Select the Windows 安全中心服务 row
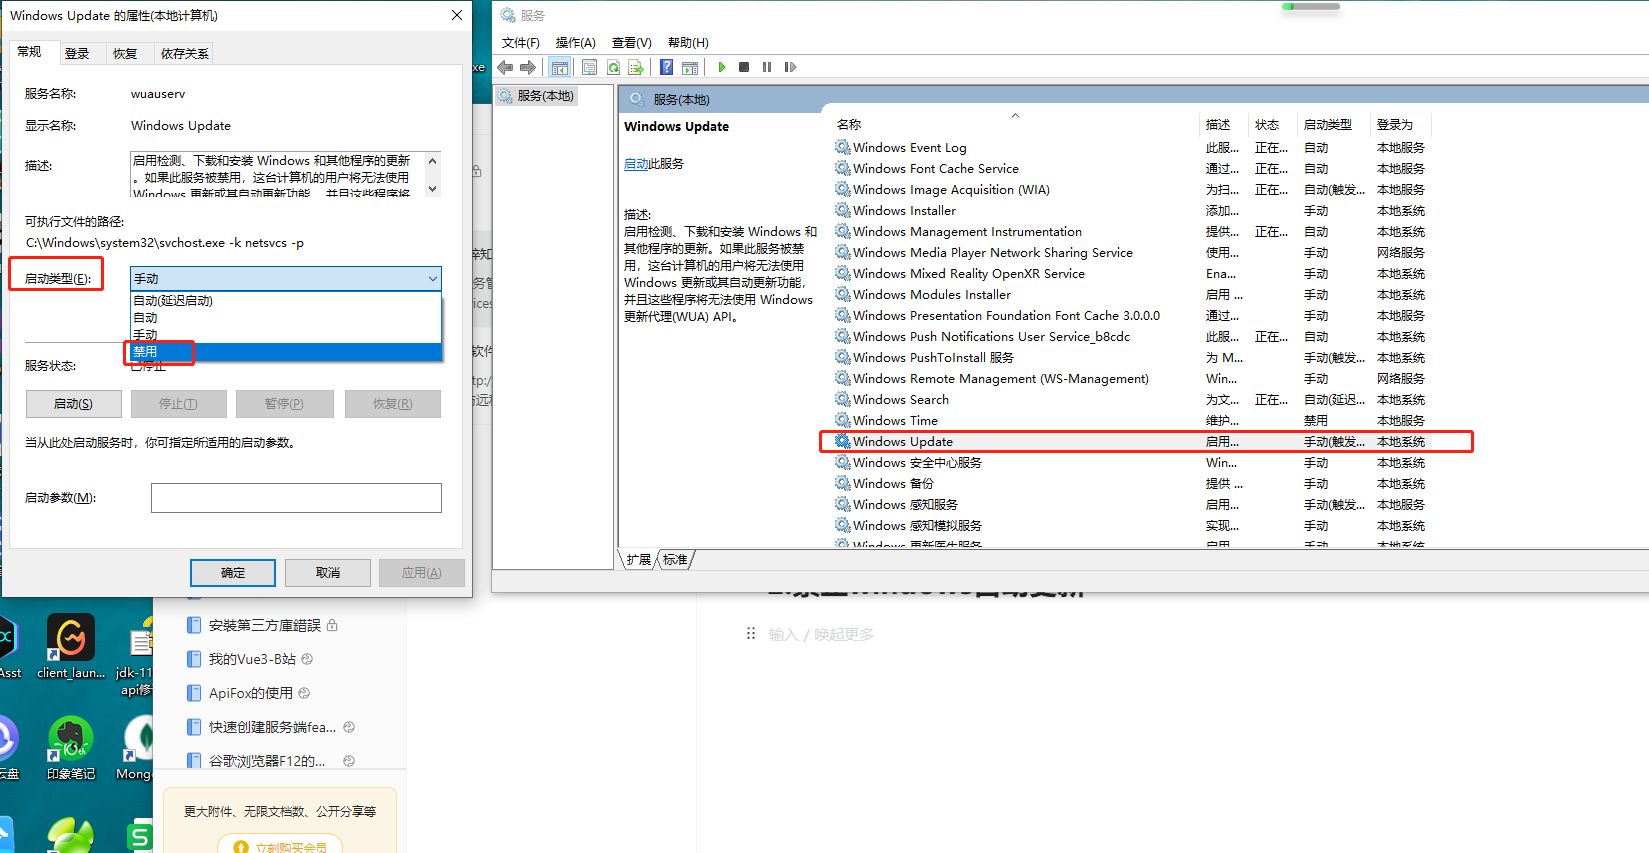The width and height of the screenshot is (1649, 853). [x=1131, y=462]
